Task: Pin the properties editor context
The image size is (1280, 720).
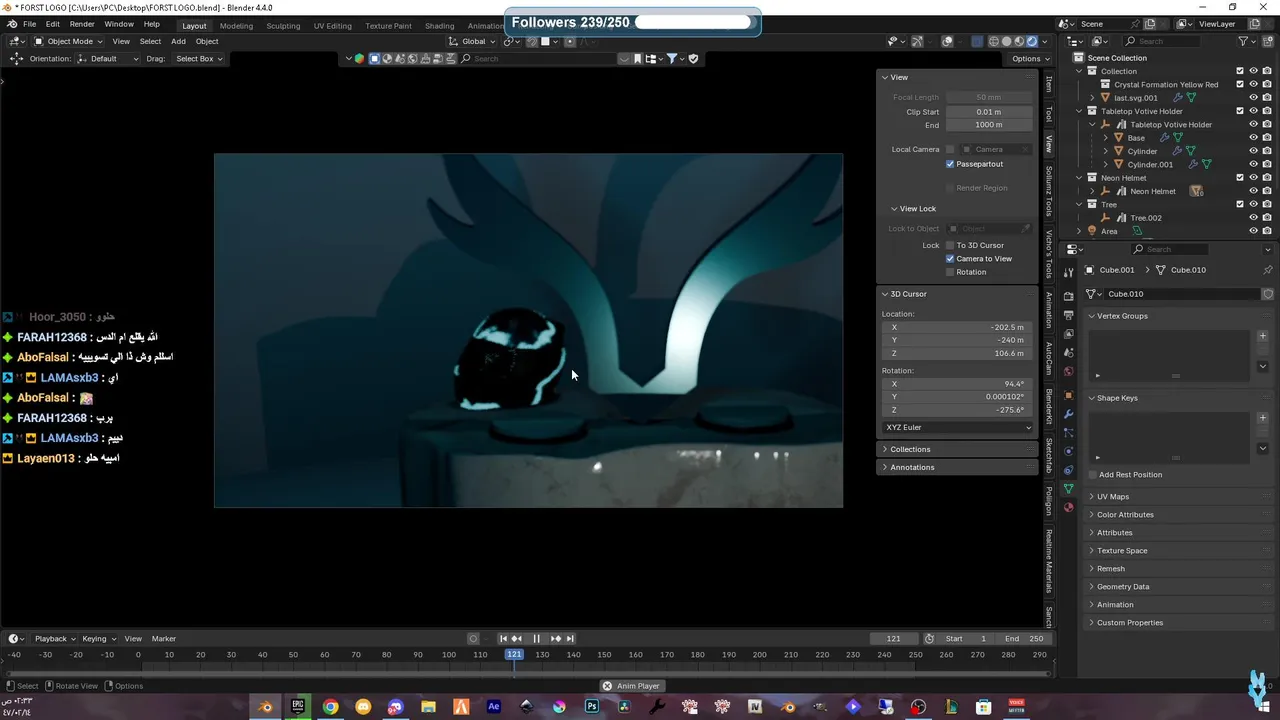Action: click(1268, 270)
